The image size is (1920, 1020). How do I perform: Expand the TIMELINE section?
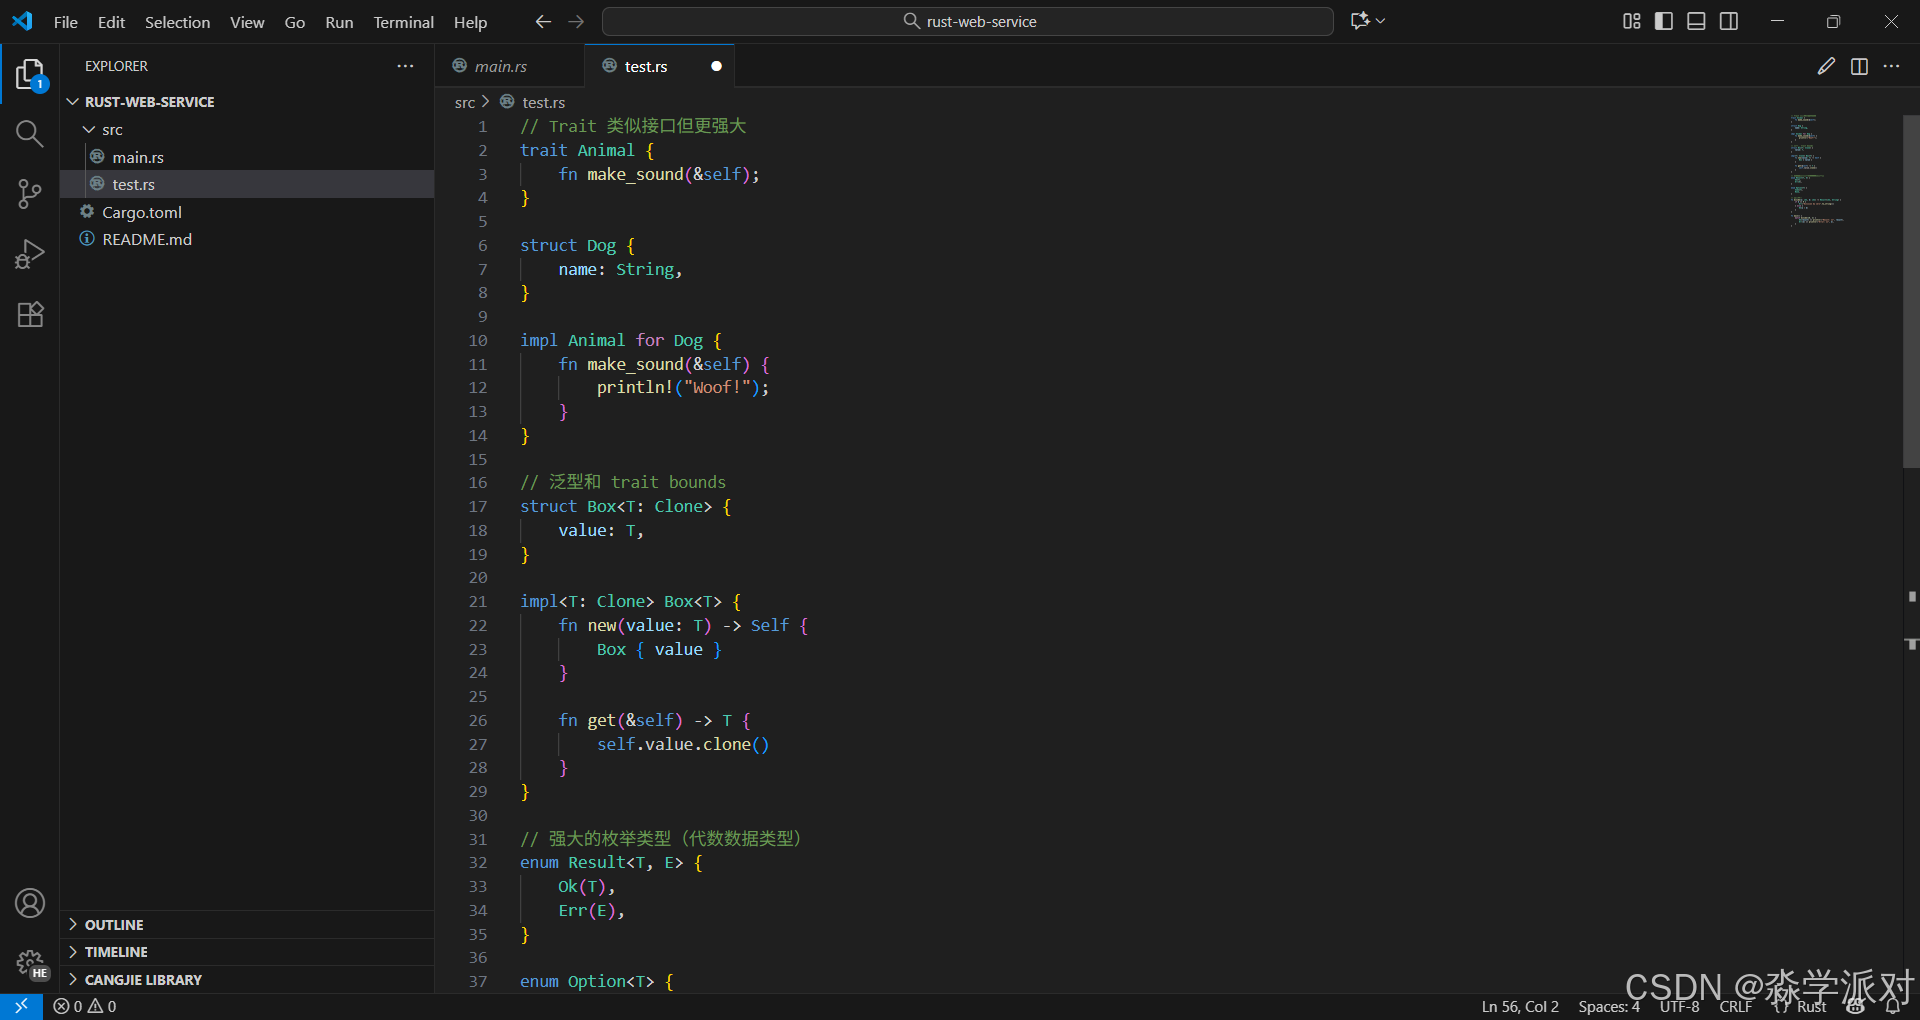(247, 952)
